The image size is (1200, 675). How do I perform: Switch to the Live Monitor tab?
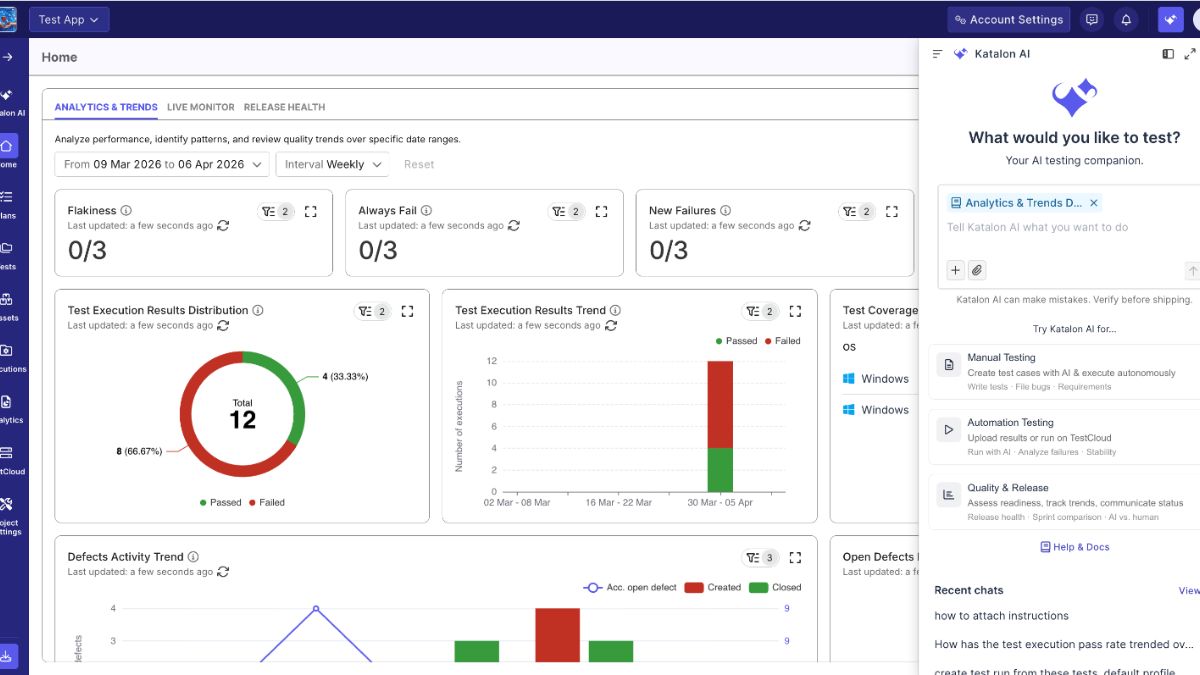click(x=201, y=107)
